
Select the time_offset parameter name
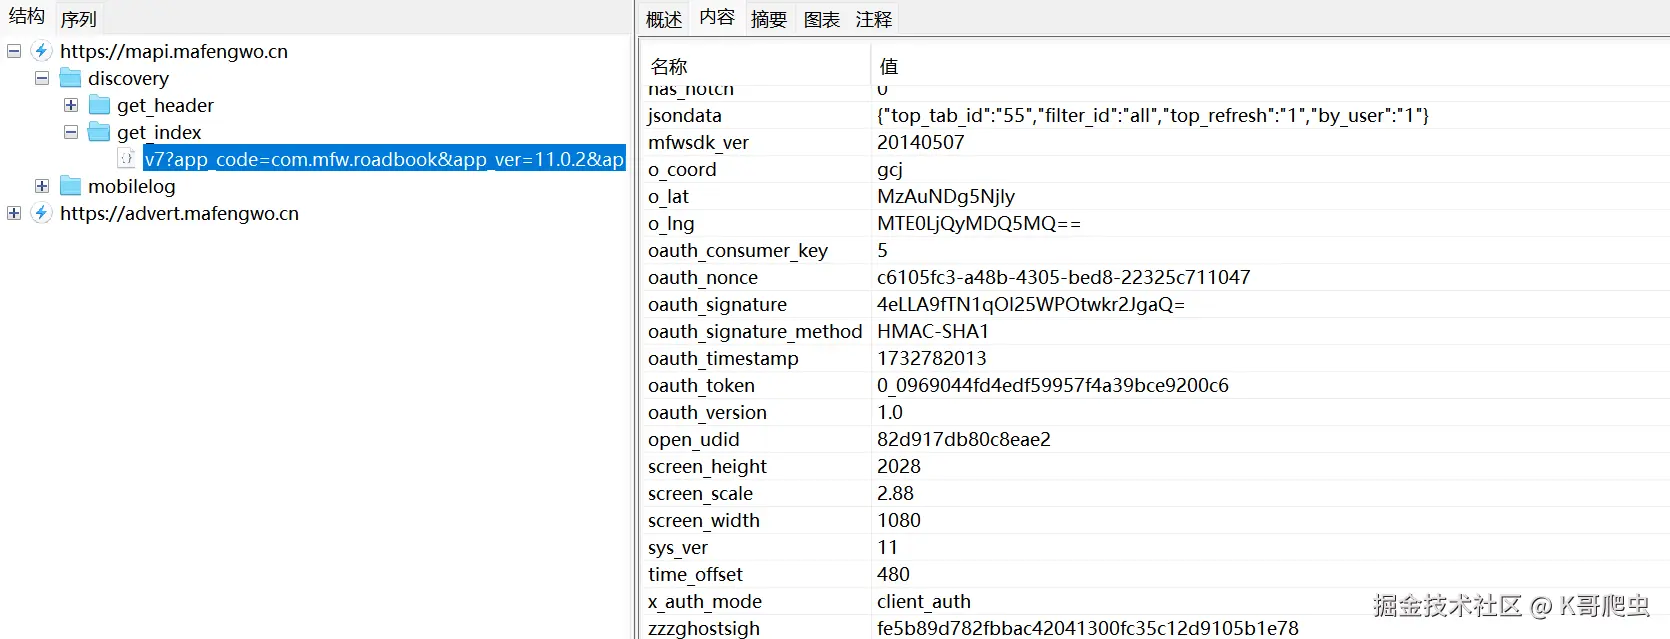[x=695, y=574]
